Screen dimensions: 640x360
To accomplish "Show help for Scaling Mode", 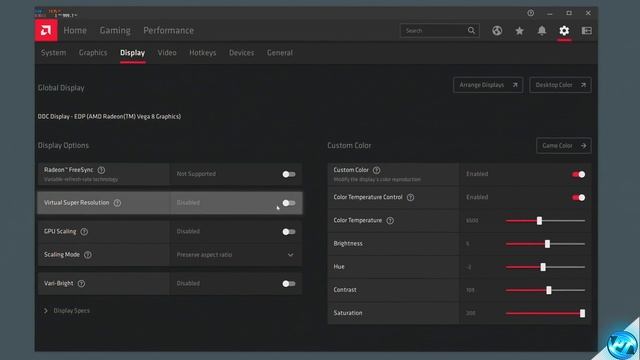I will pos(87,255).
